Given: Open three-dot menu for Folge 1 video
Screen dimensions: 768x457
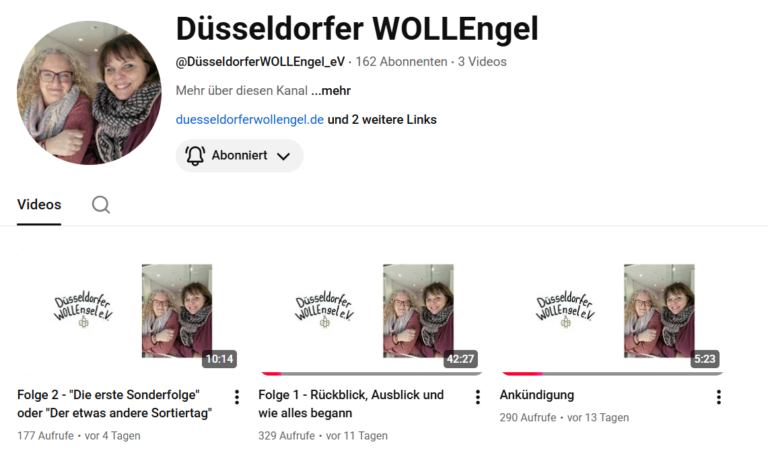Looking at the screenshot, I should pos(478,397).
